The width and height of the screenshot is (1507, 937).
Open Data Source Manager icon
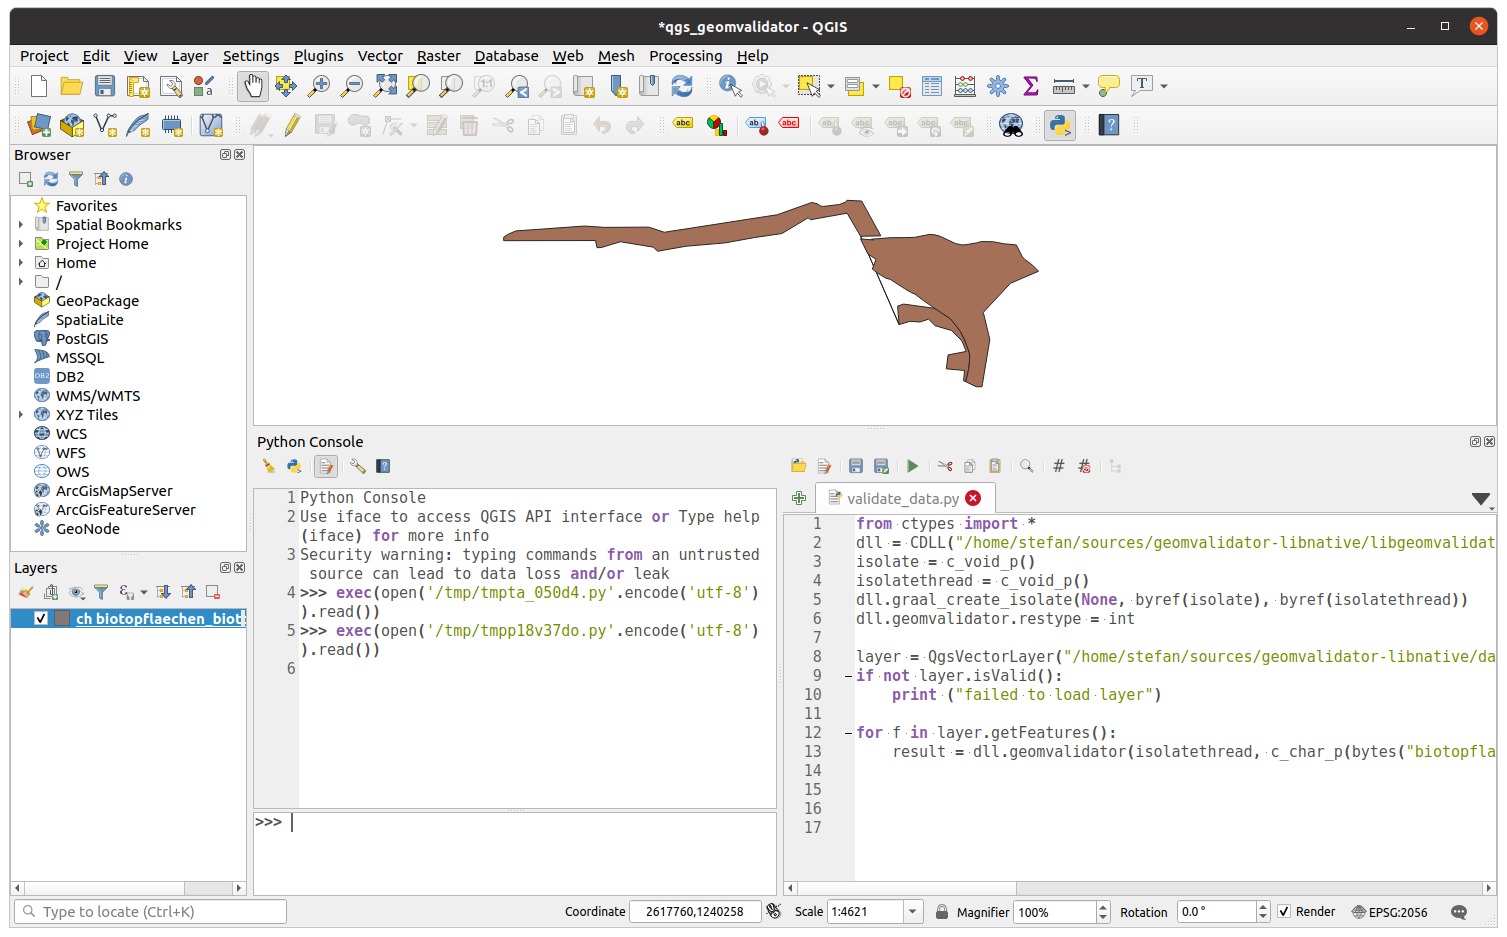pyautogui.click(x=39, y=125)
